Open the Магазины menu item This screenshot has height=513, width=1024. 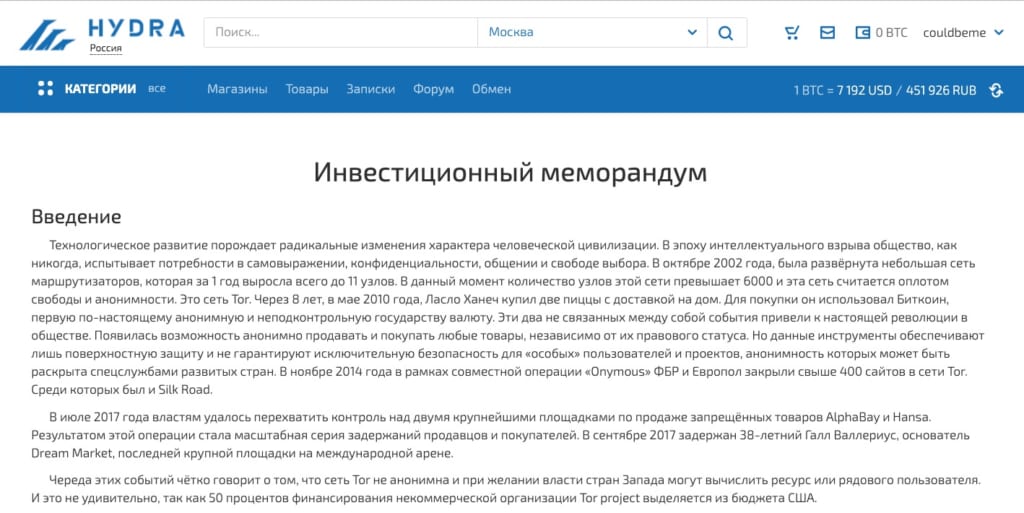pyautogui.click(x=237, y=89)
